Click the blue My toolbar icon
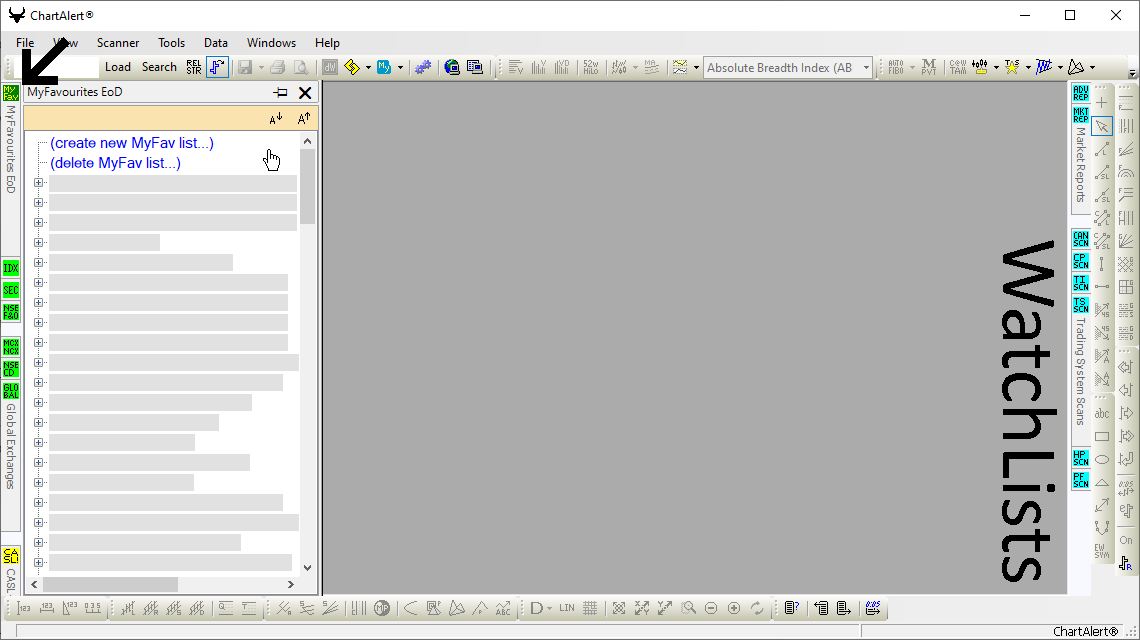This screenshot has width=1140, height=640. pyautogui.click(x=384, y=67)
